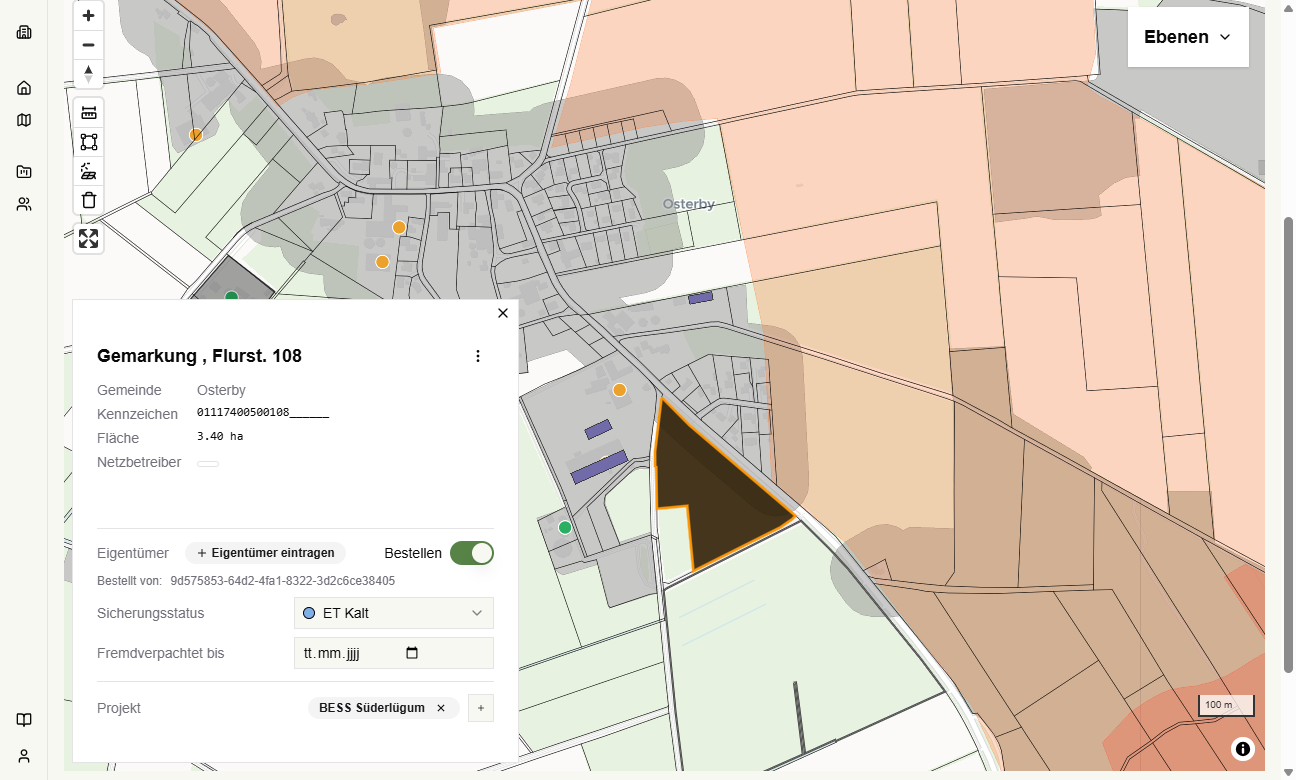Toggle the Bestellen switch off

tap(472, 553)
